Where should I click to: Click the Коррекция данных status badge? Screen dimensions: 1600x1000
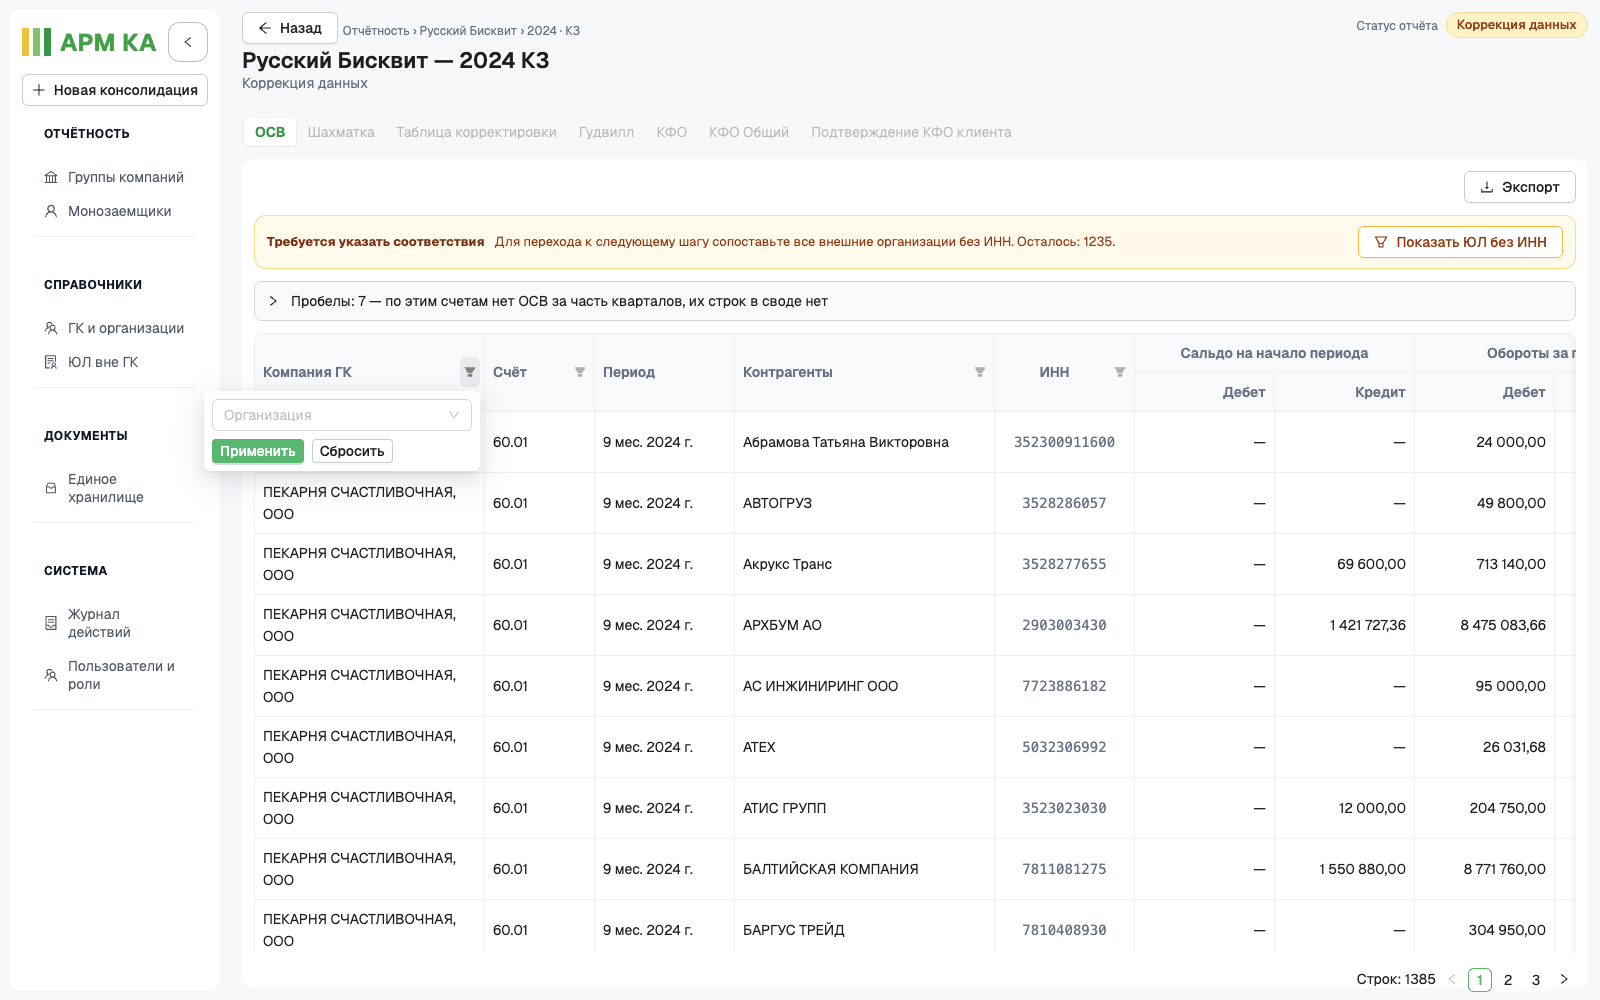(1516, 25)
